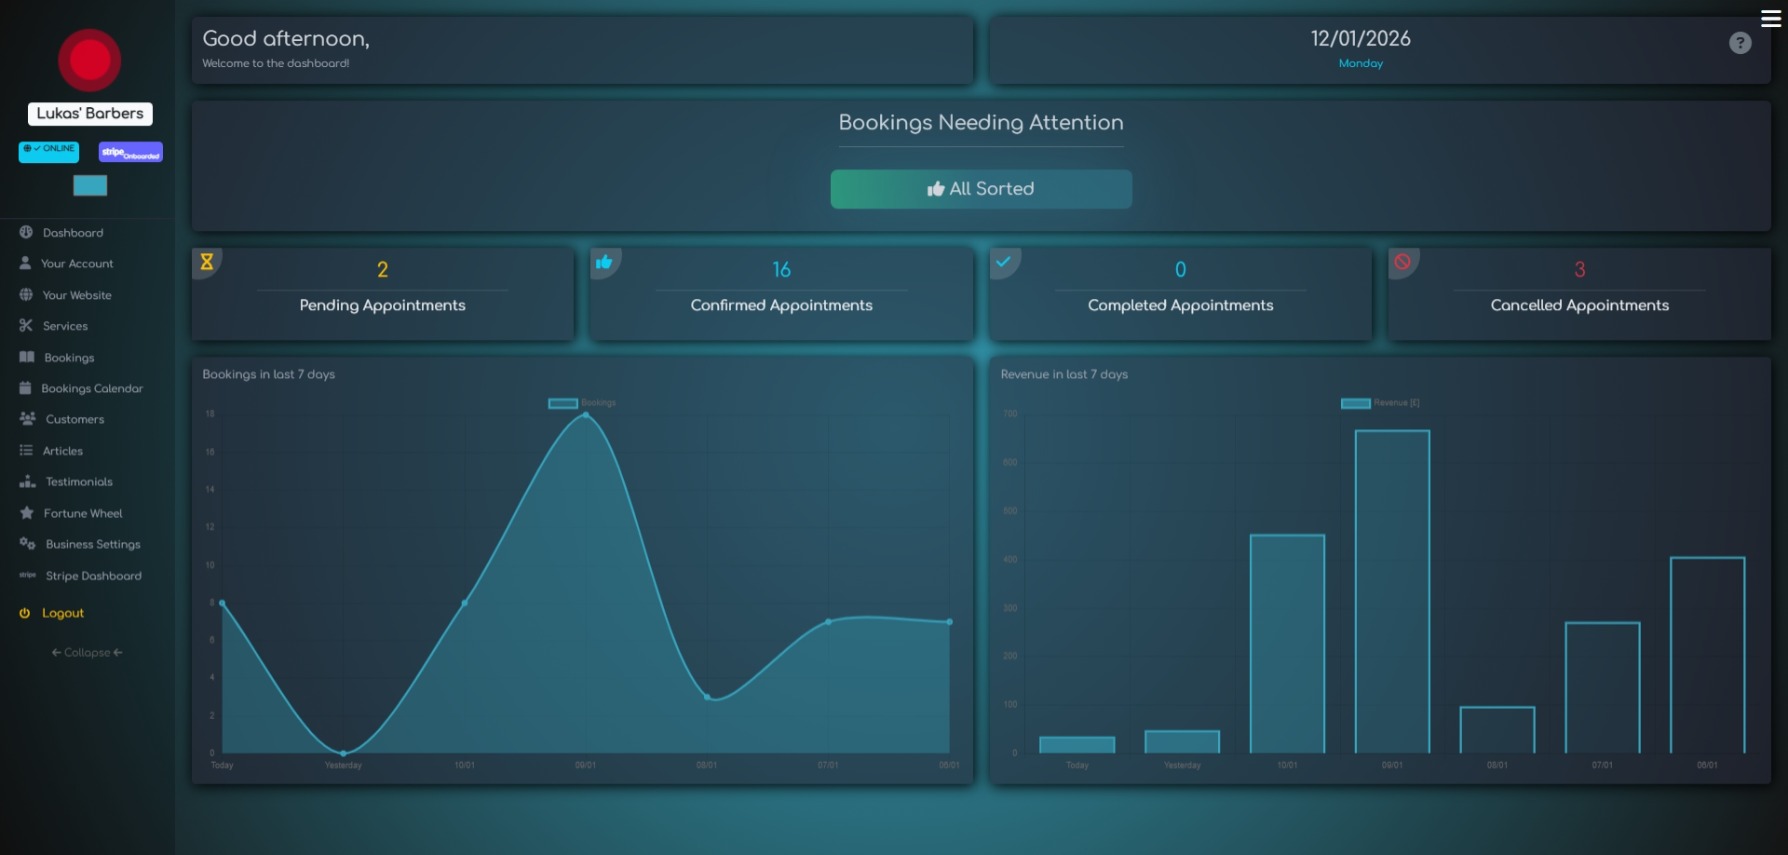
Task: Click the teal color swatch under the badges
Action: point(90,185)
